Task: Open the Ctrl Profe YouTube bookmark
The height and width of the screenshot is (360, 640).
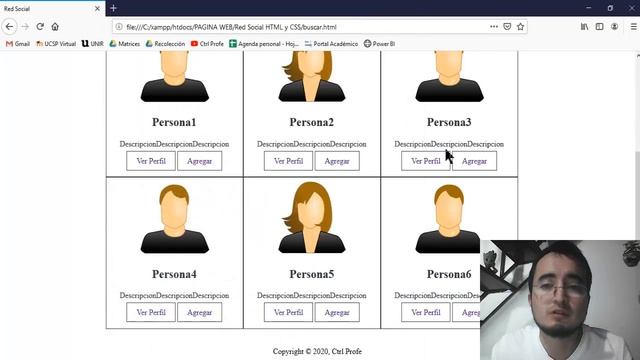Action: coord(207,44)
